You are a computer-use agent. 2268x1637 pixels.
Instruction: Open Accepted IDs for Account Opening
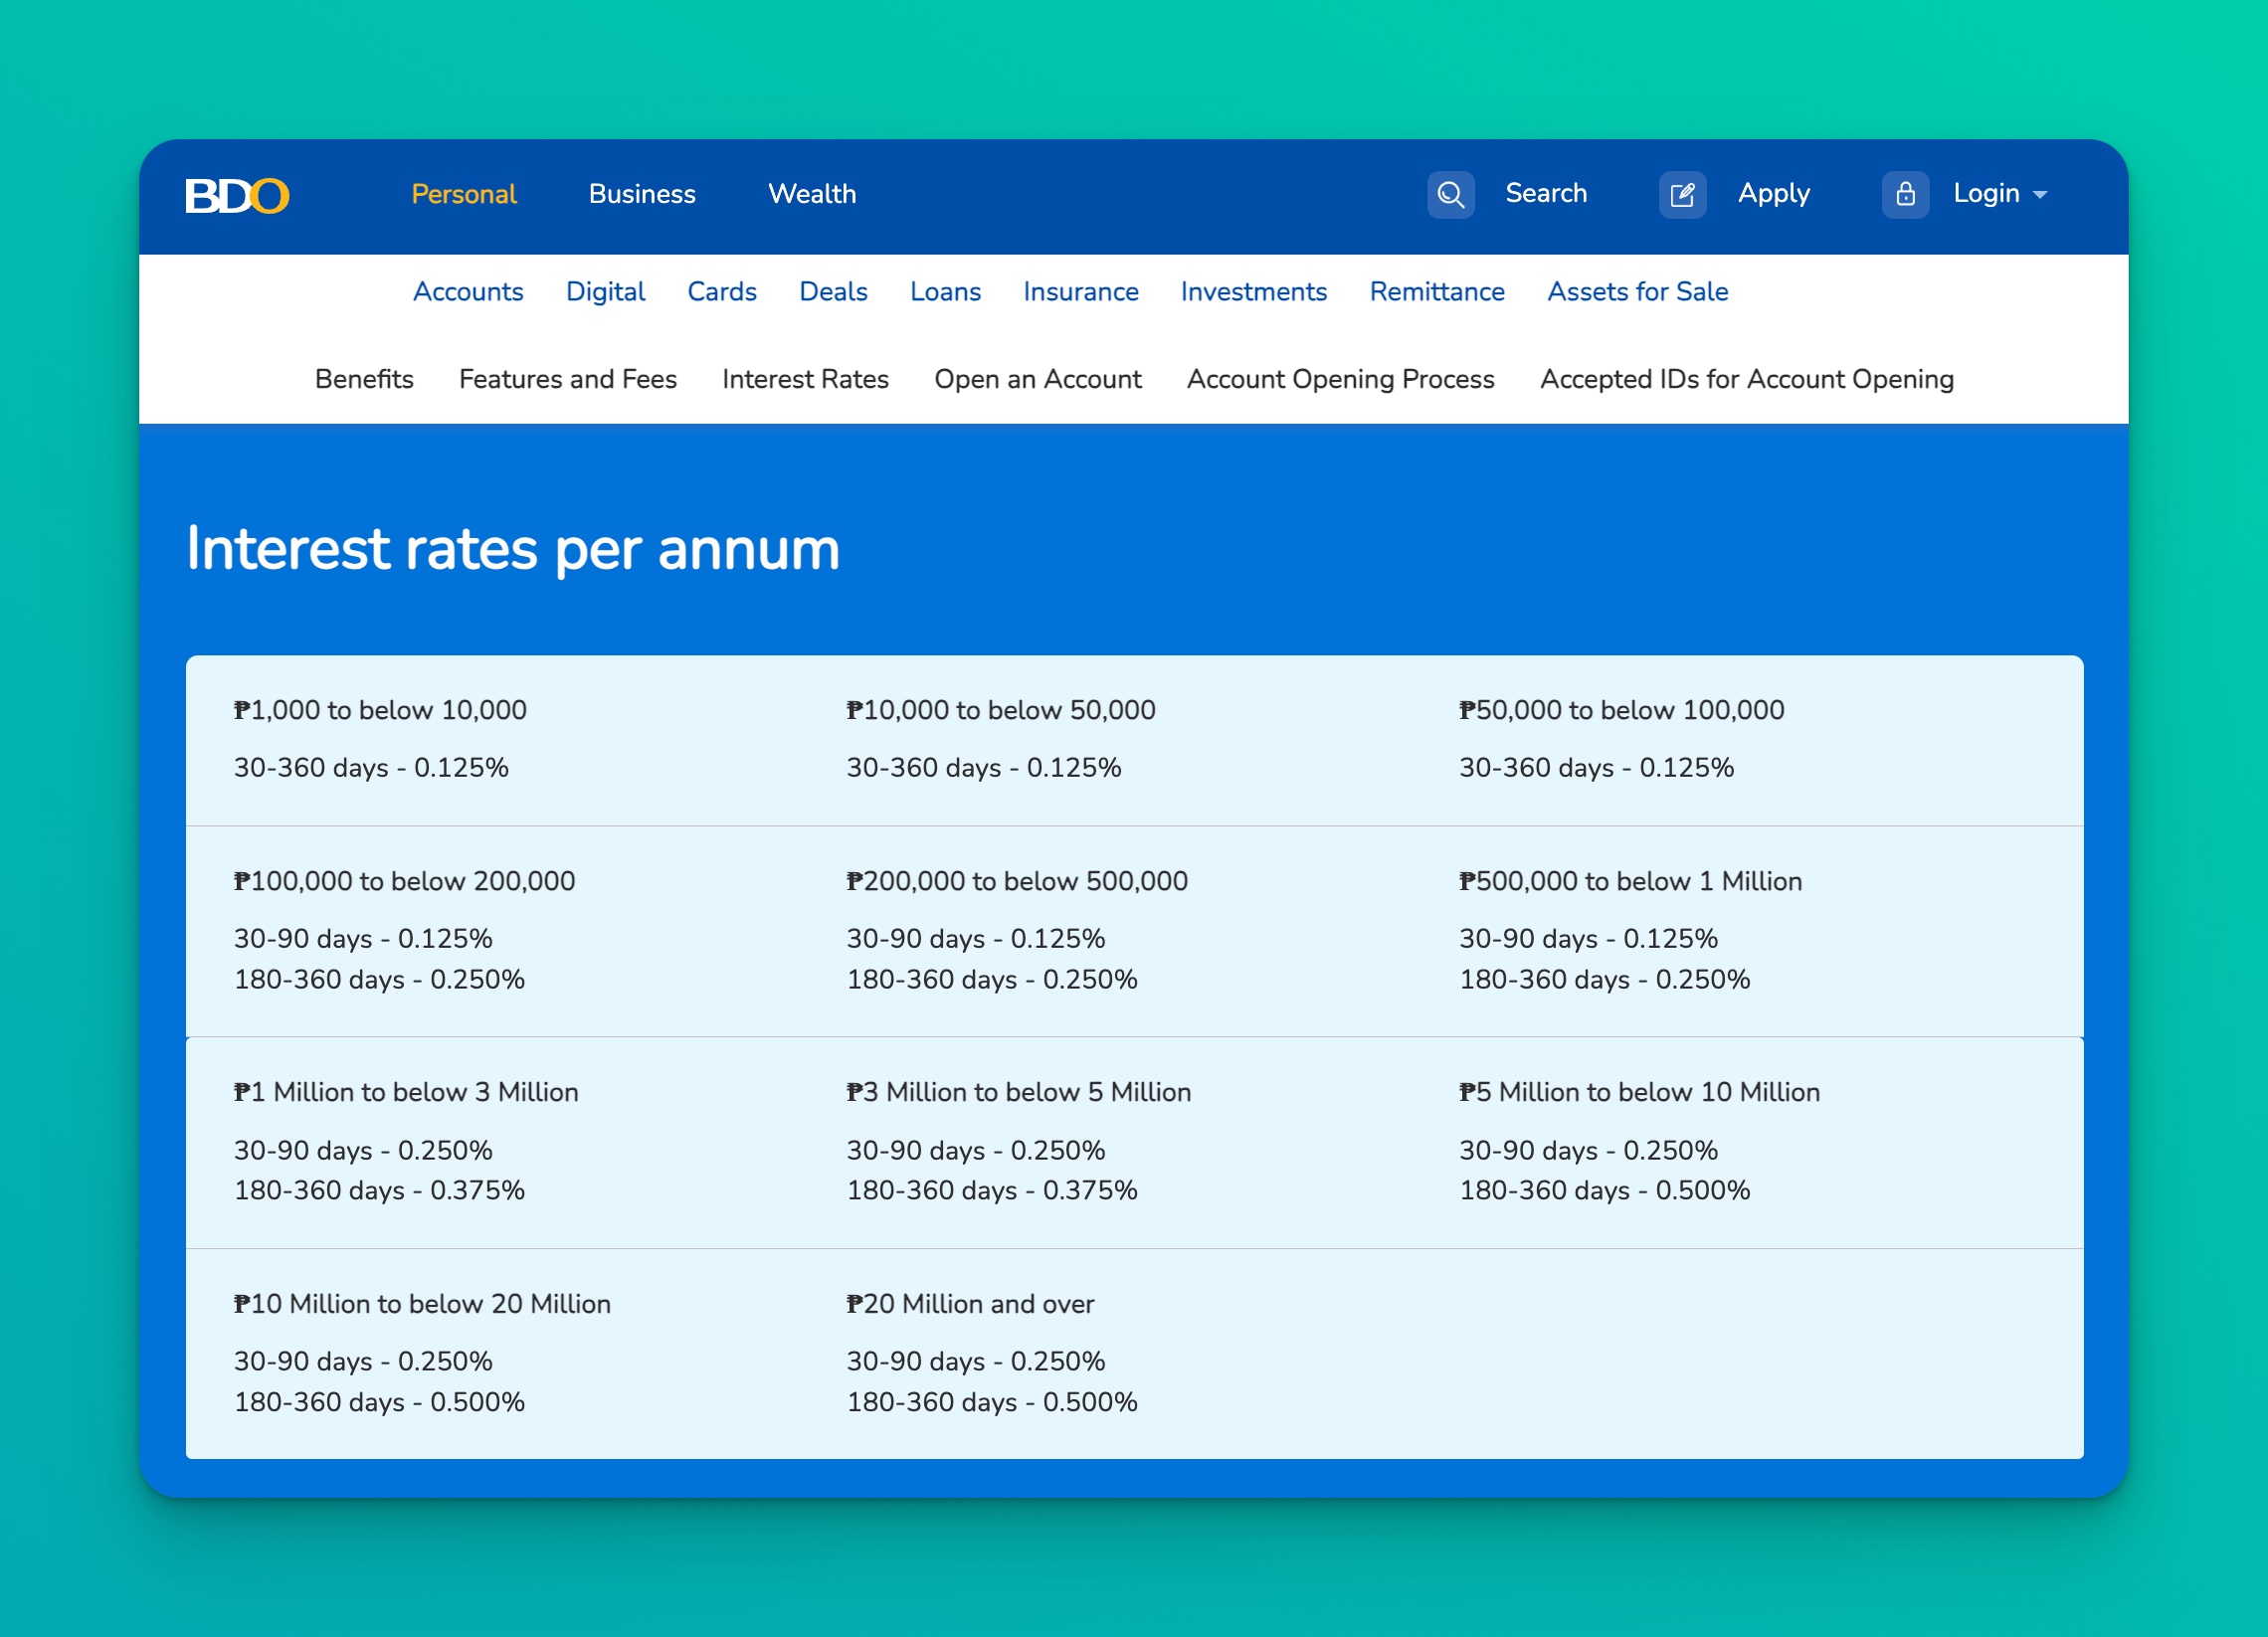click(1747, 379)
